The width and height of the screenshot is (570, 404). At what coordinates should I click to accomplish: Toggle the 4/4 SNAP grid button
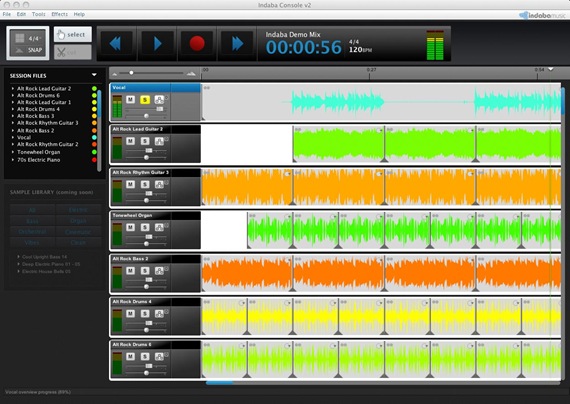[x=28, y=43]
